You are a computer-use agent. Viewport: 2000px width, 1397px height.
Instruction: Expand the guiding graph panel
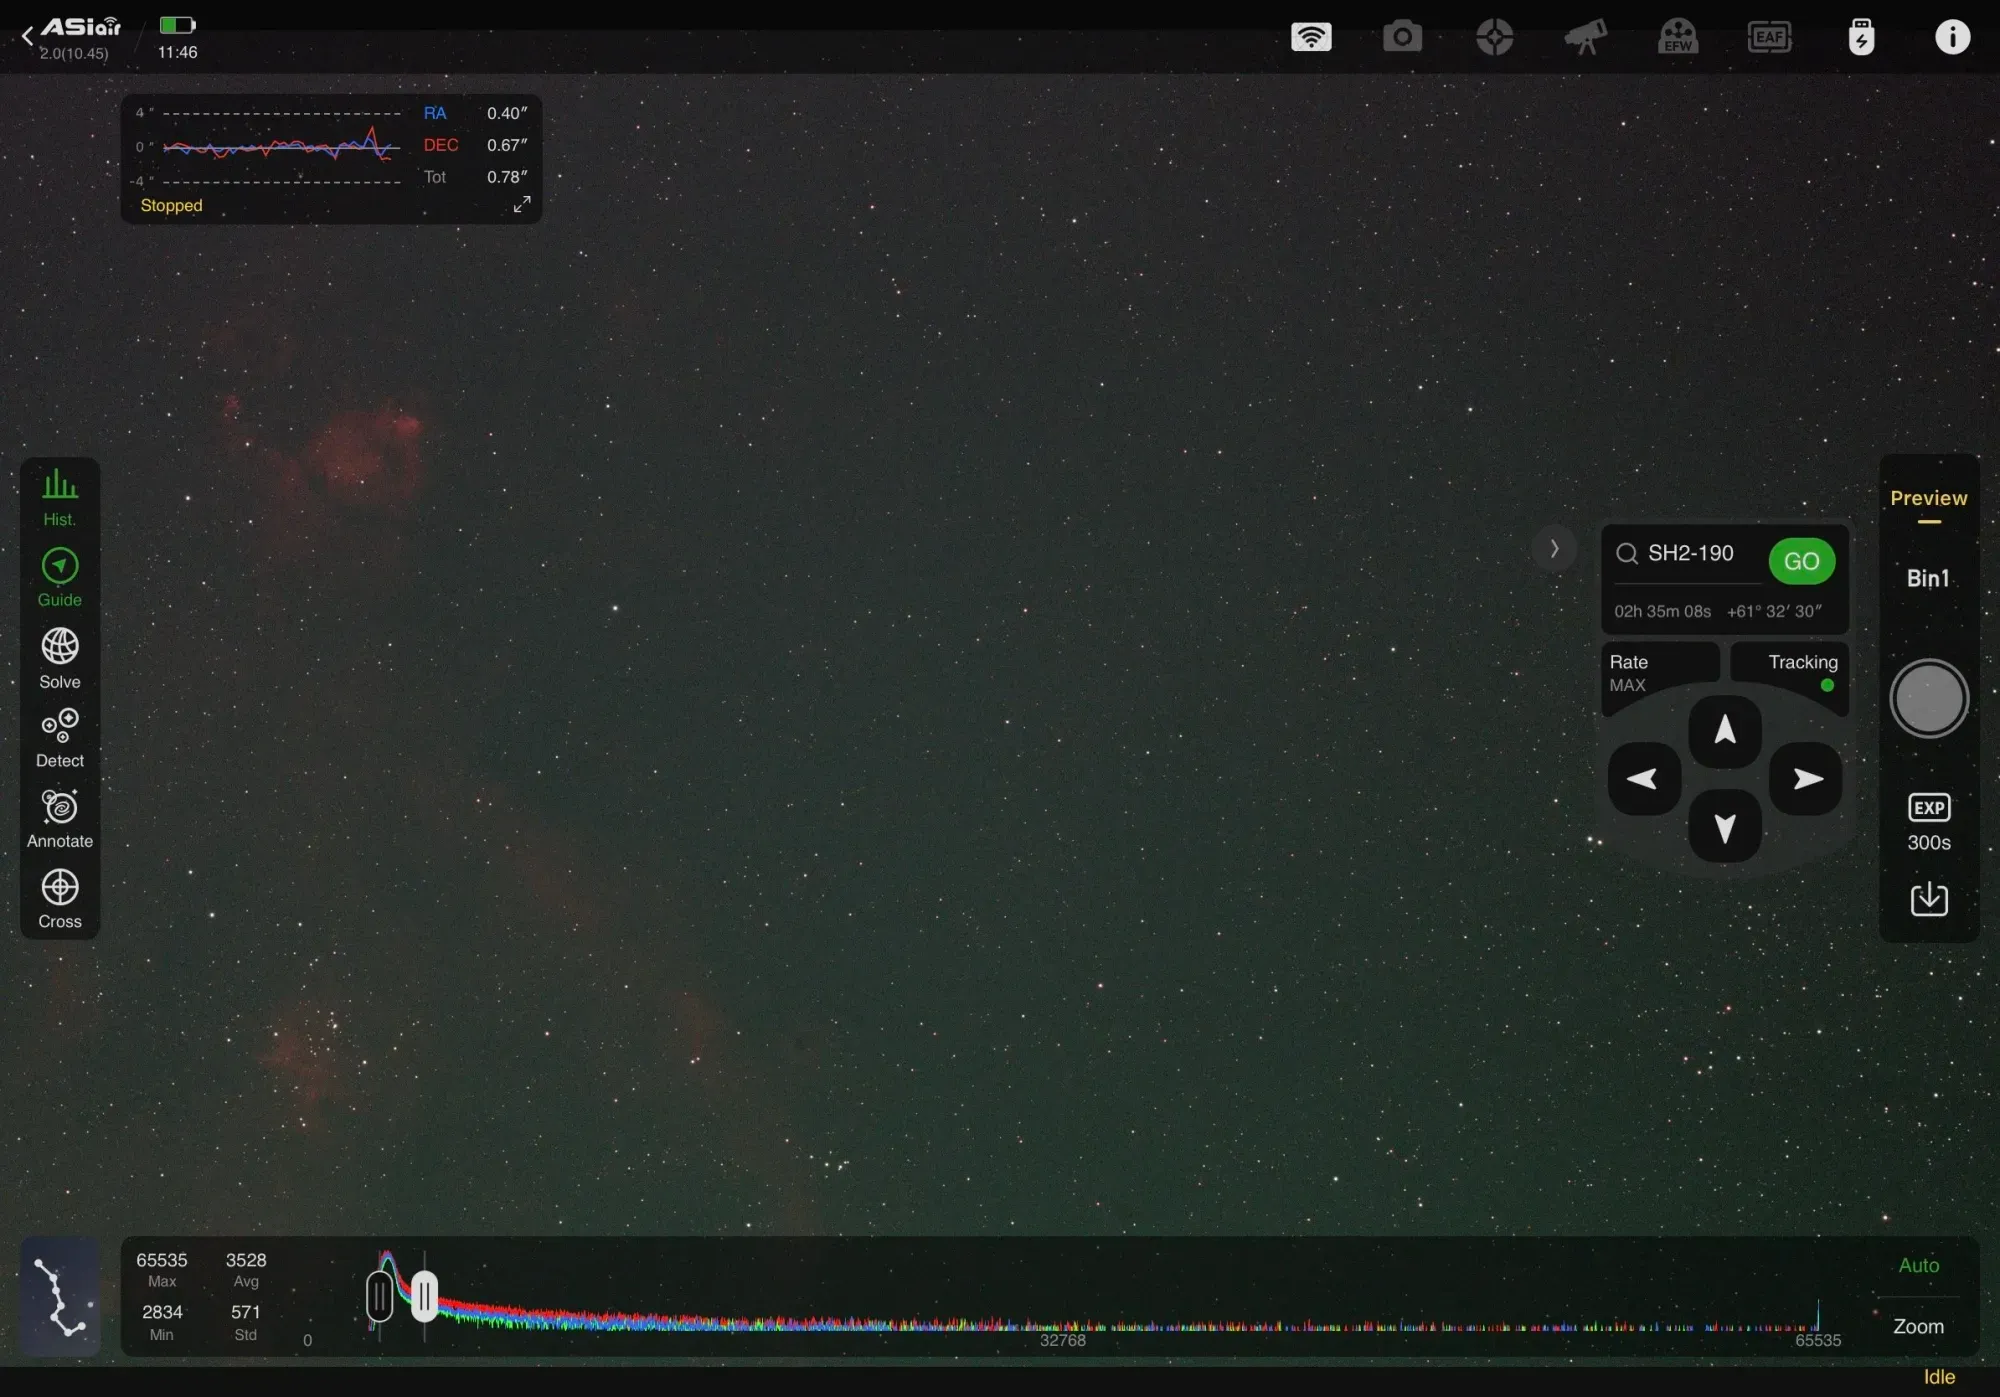(x=521, y=204)
